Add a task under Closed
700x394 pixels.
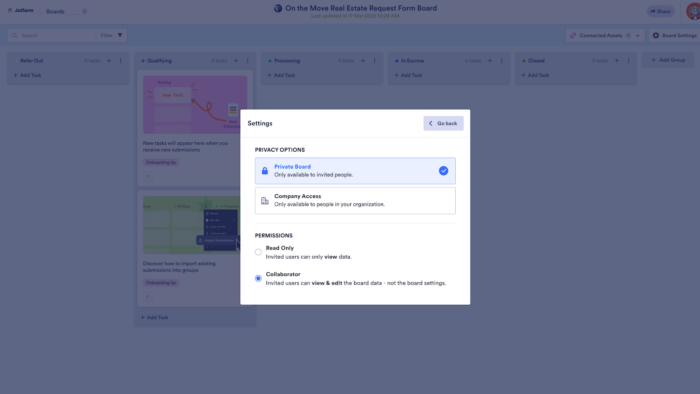(x=535, y=75)
